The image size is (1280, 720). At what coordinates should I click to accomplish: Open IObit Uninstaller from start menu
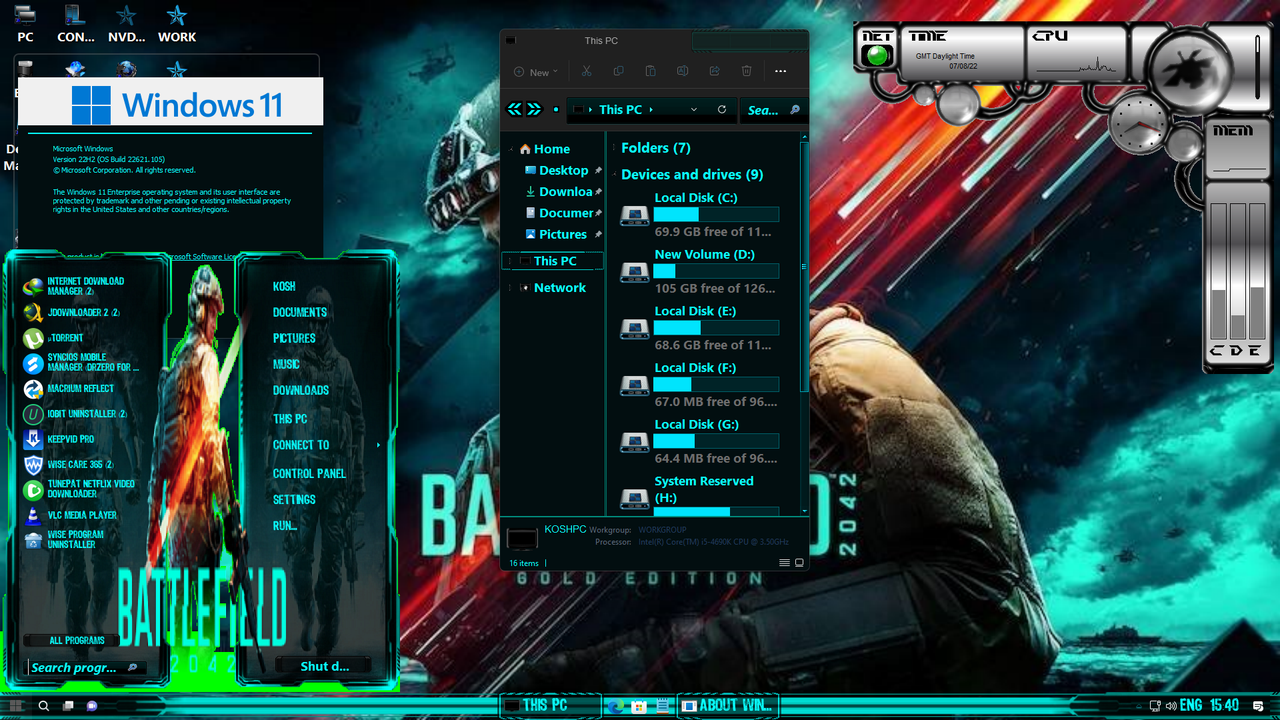pos(75,414)
